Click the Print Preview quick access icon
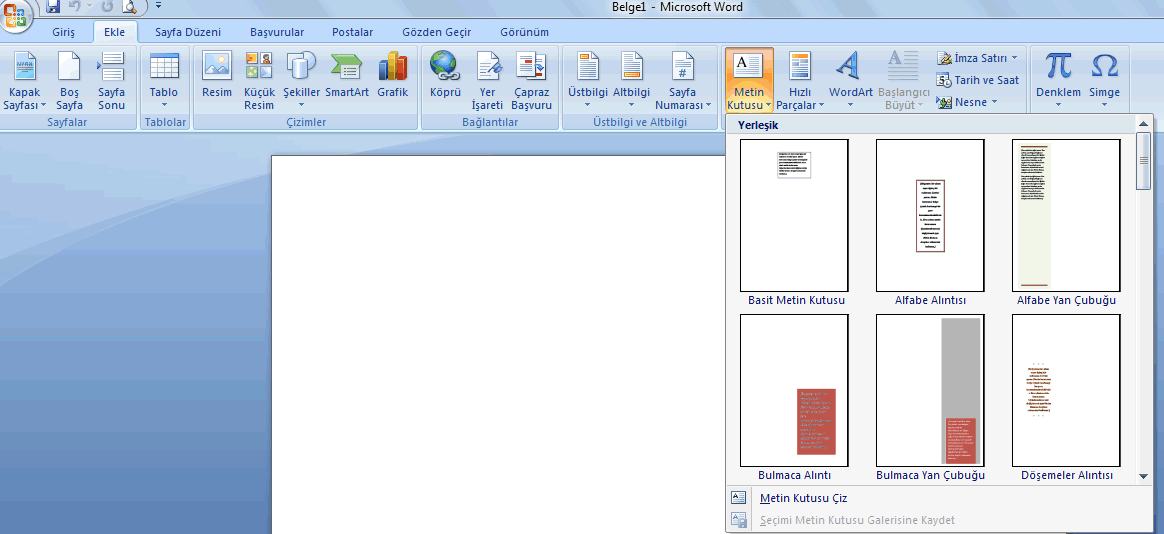Image resolution: width=1164 pixels, height=534 pixels. (129, 7)
